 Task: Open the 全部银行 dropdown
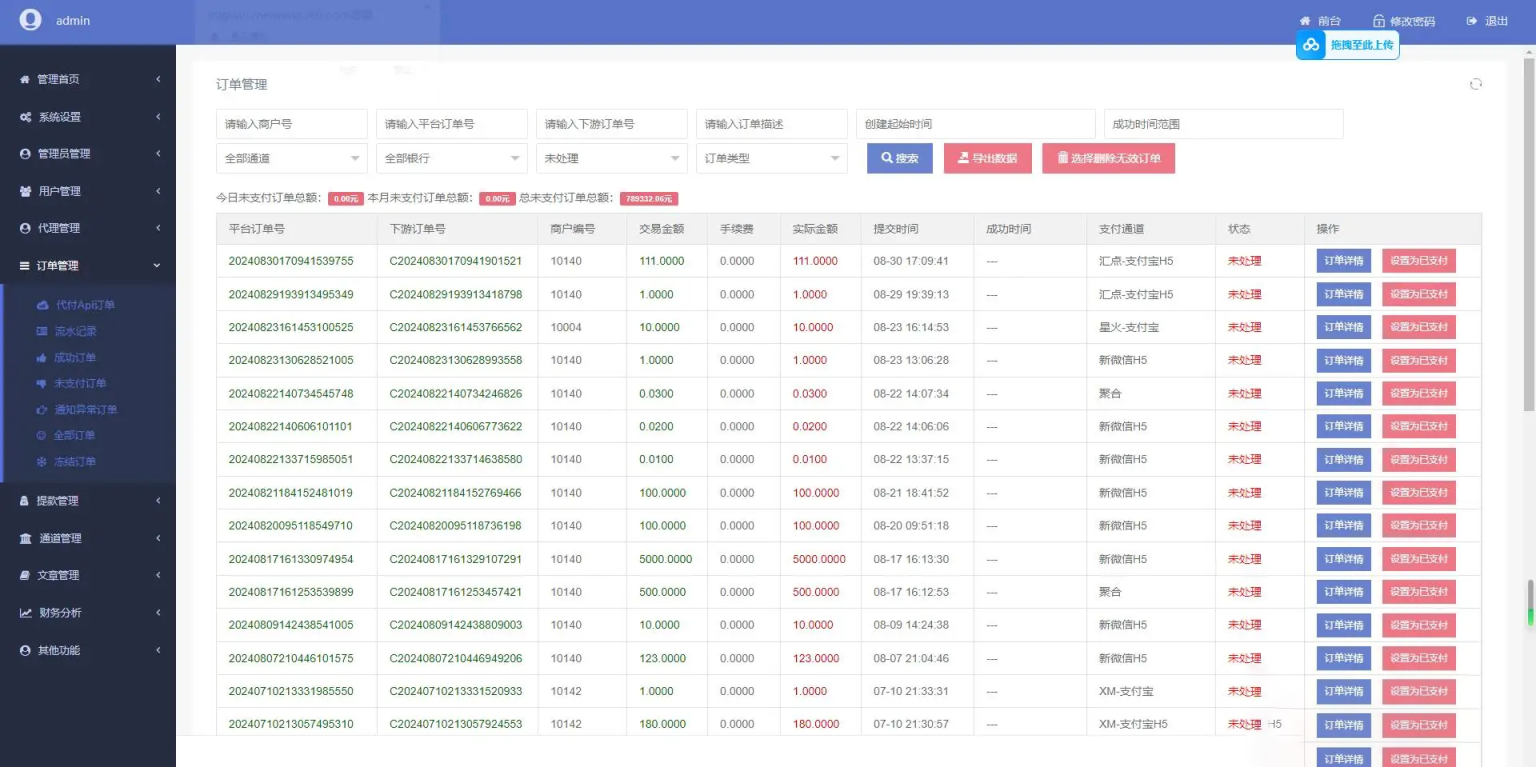[451, 158]
